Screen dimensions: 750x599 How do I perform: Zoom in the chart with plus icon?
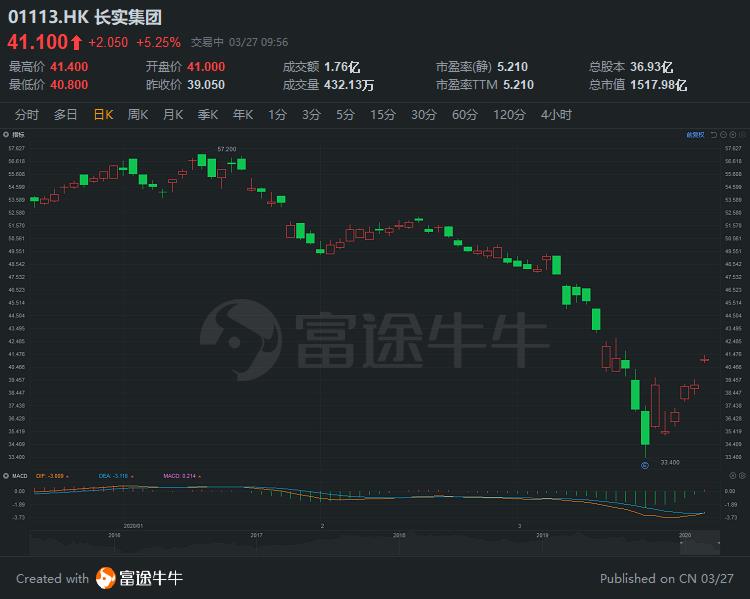pos(733,135)
